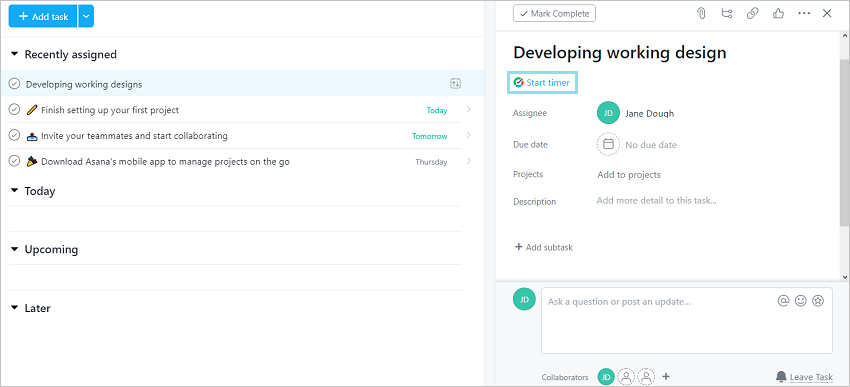Viewport: 850px width, 387px height.
Task: Close the task details pane
Action: pos(827,14)
